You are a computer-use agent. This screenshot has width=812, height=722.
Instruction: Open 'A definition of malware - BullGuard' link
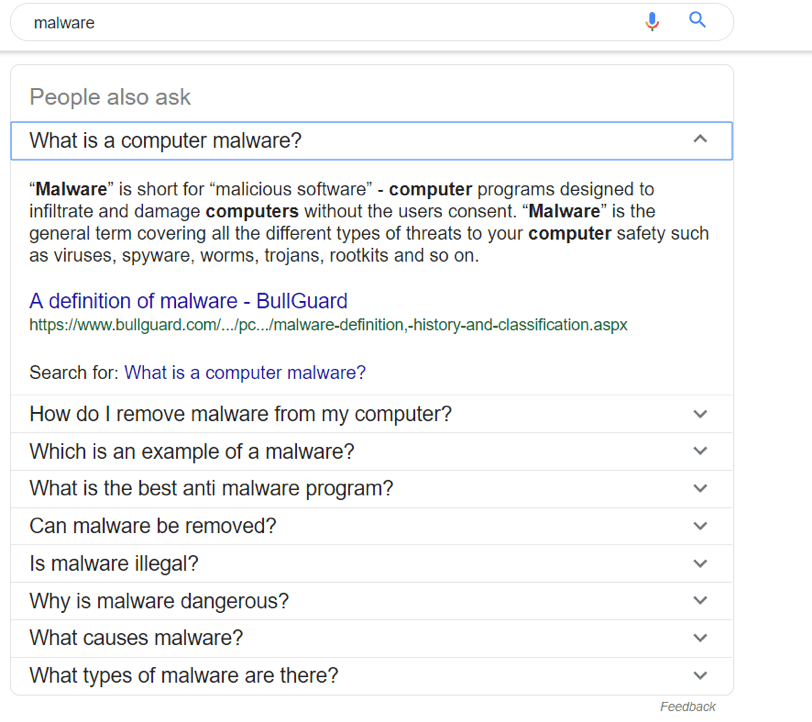coord(188,301)
